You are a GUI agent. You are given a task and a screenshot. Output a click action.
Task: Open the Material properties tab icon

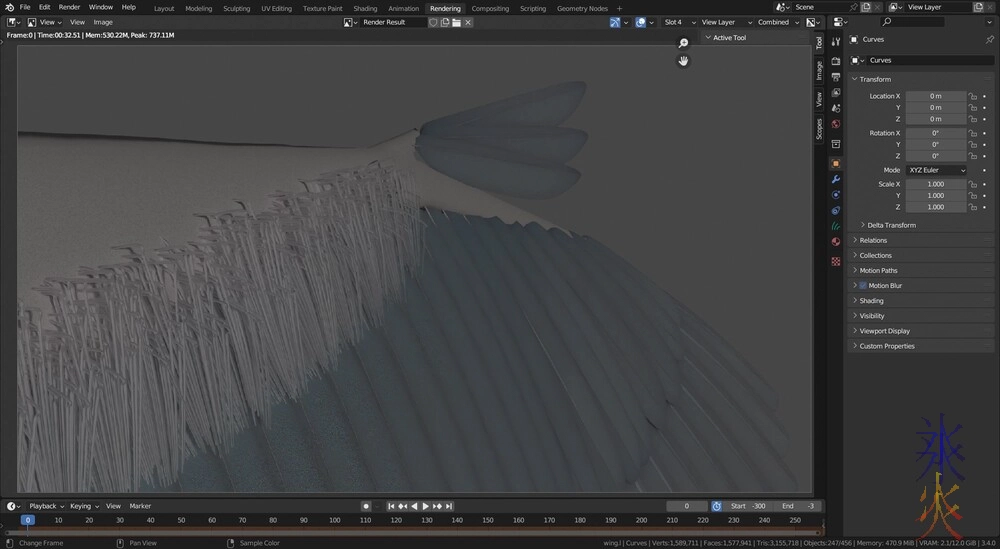tap(836, 242)
